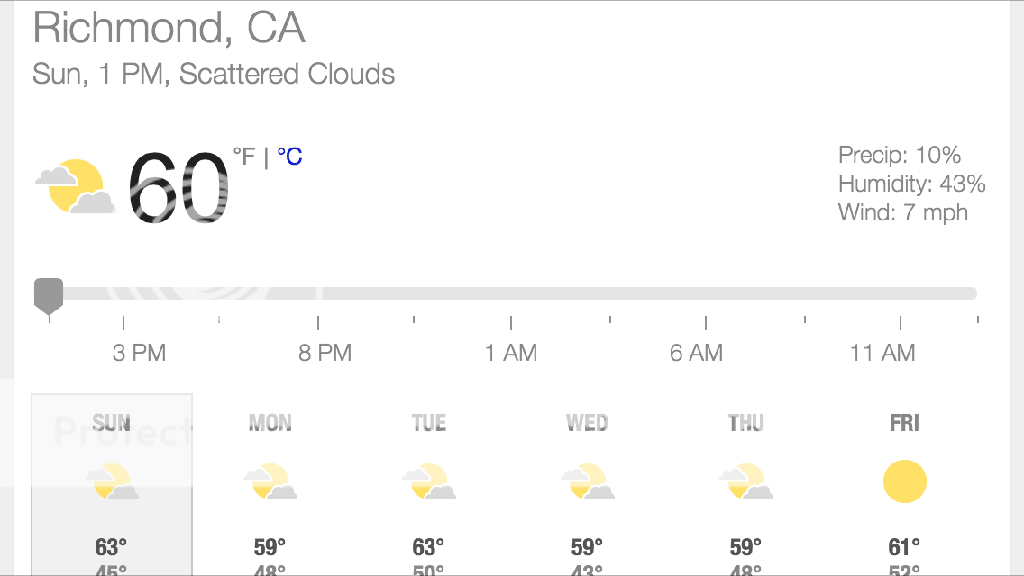Click Monday's partly cloudy weather icon
Viewport: 1024px width, 576px height.
pyautogui.click(x=270, y=482)
